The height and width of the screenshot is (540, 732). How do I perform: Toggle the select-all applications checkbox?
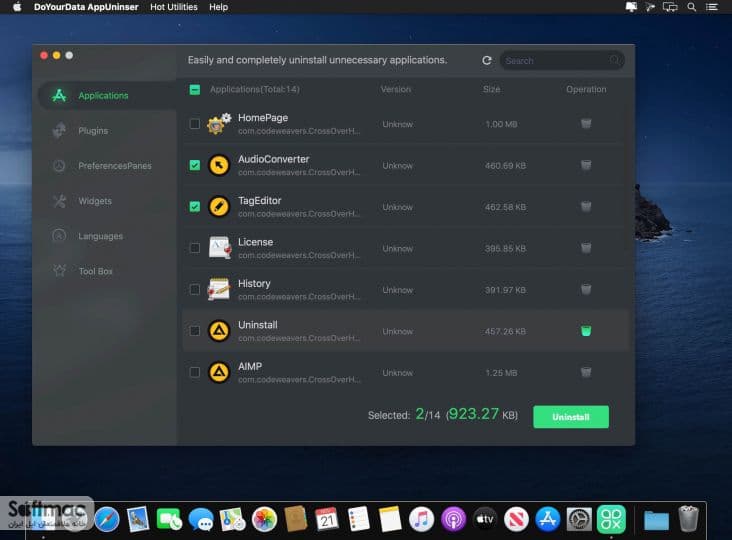tap(195, 90)
